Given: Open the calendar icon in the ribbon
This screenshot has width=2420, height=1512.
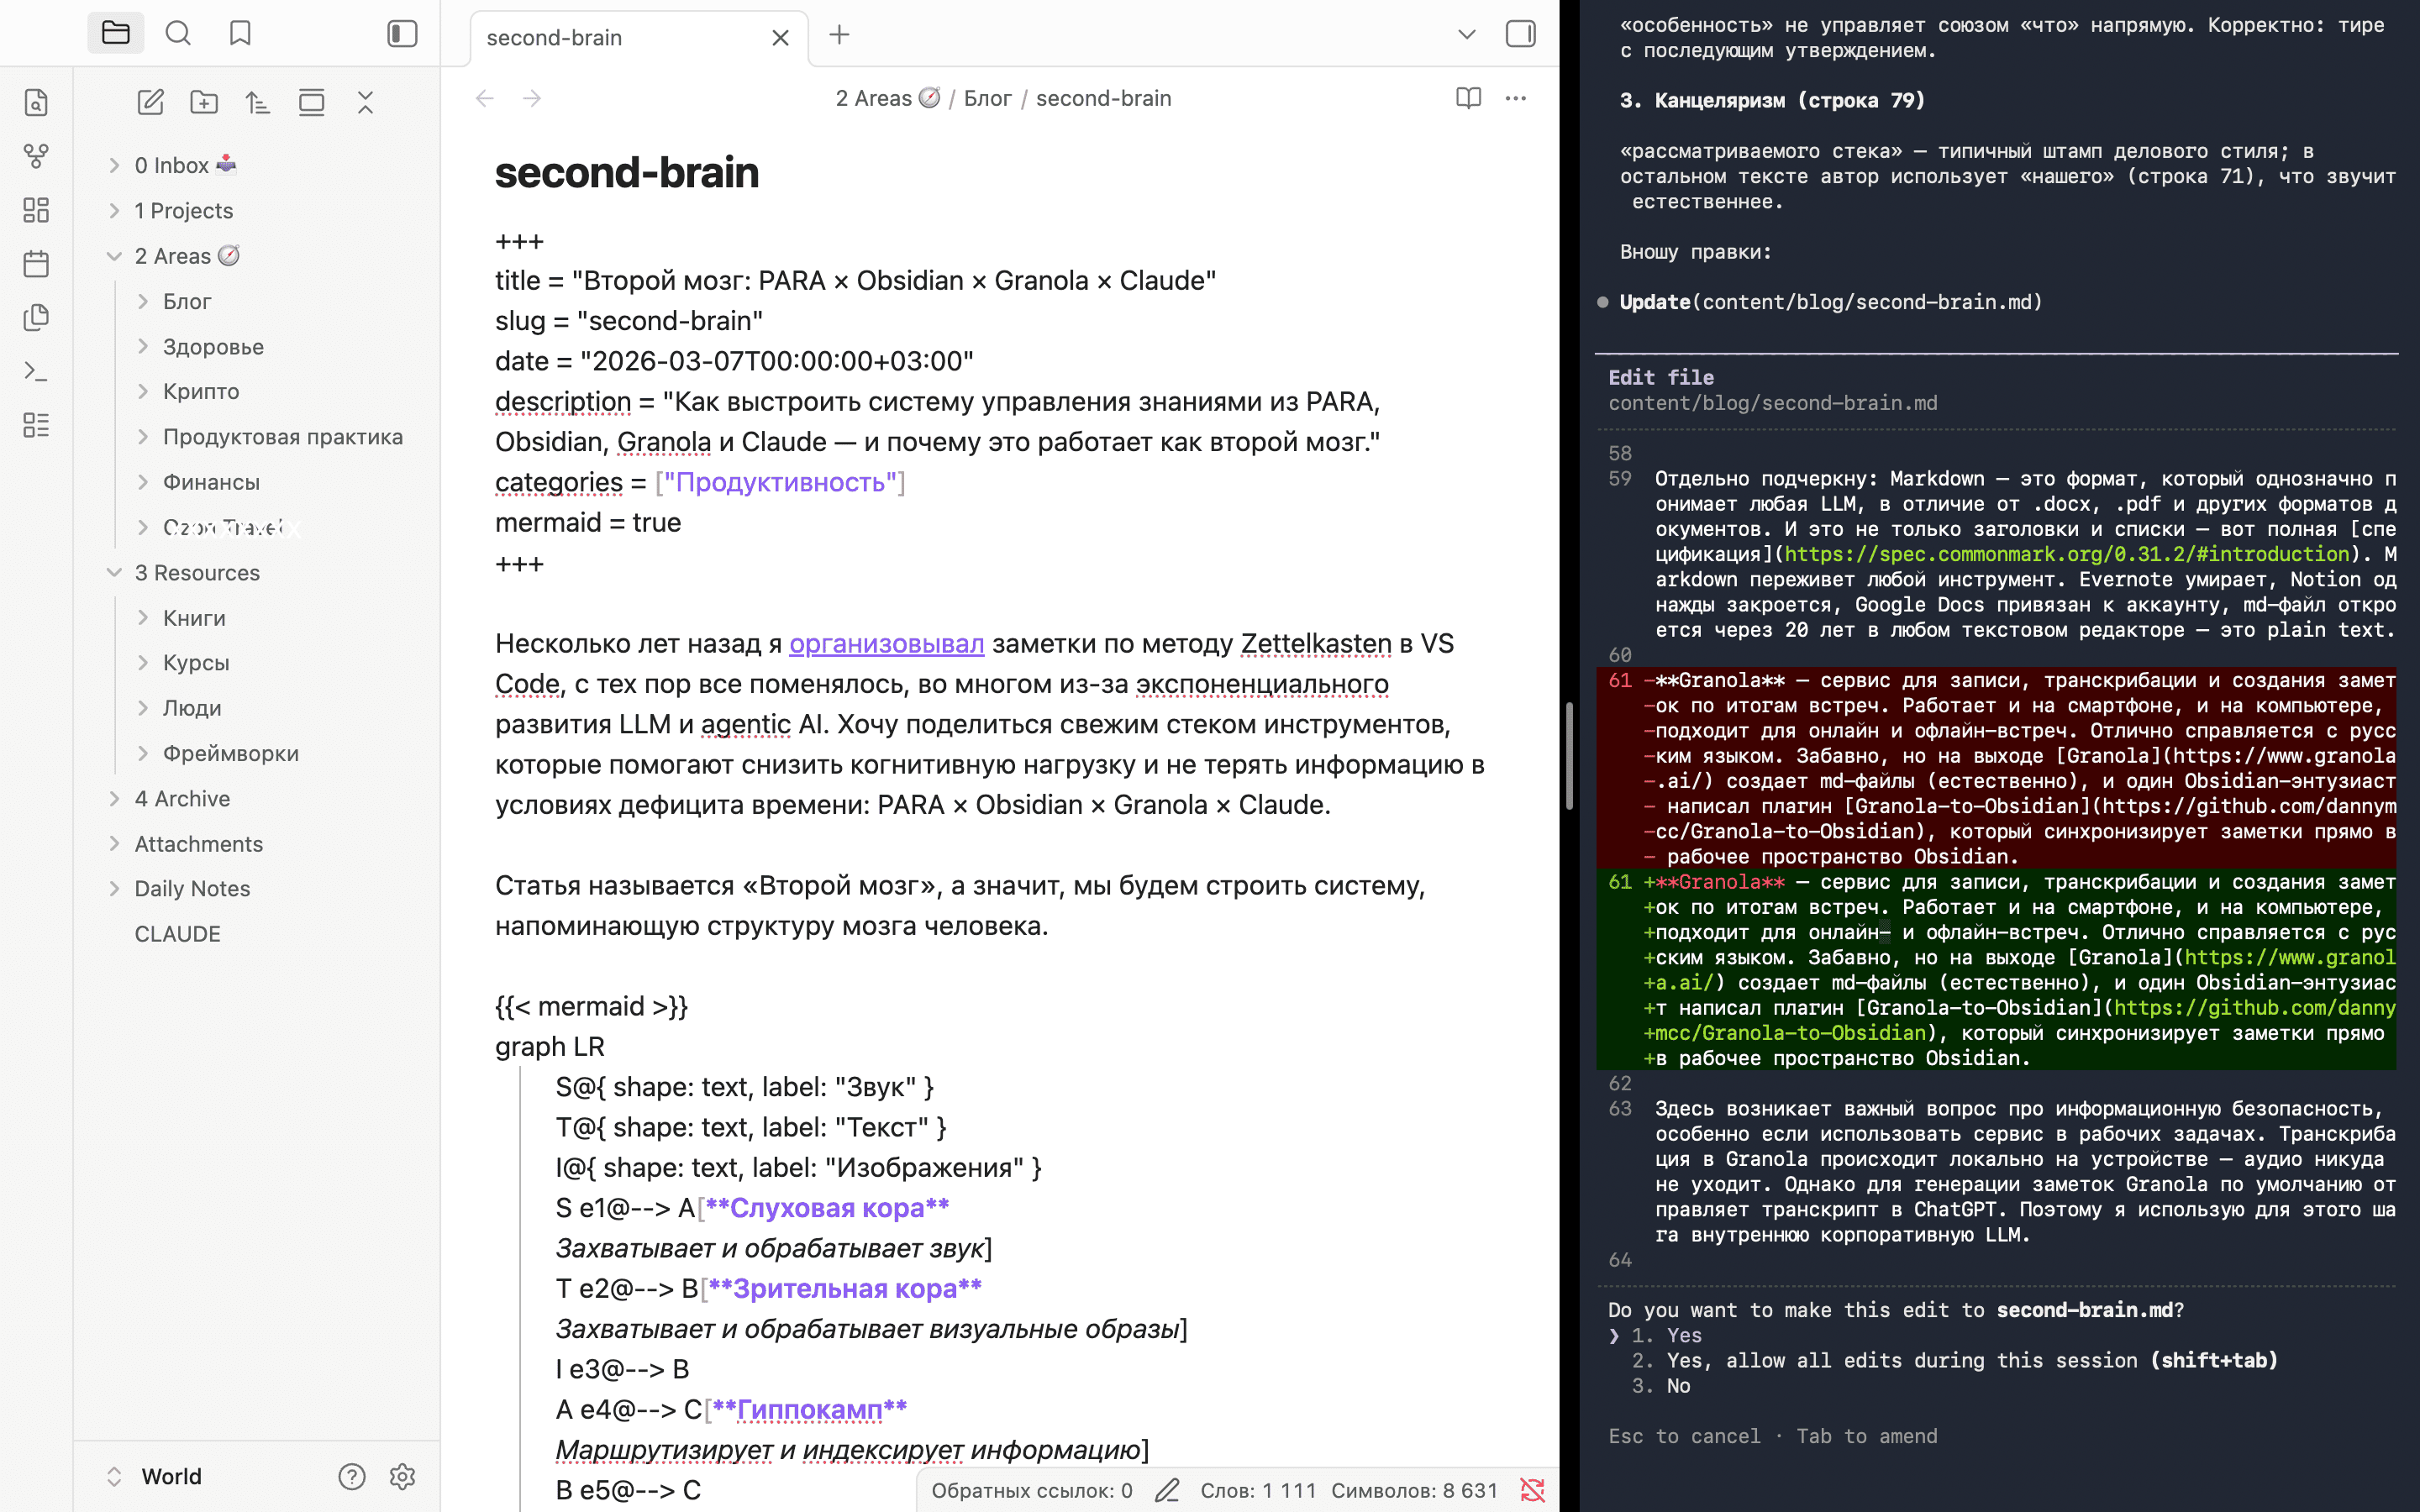Looking at the screenshot, I should (x=36, y=263).
